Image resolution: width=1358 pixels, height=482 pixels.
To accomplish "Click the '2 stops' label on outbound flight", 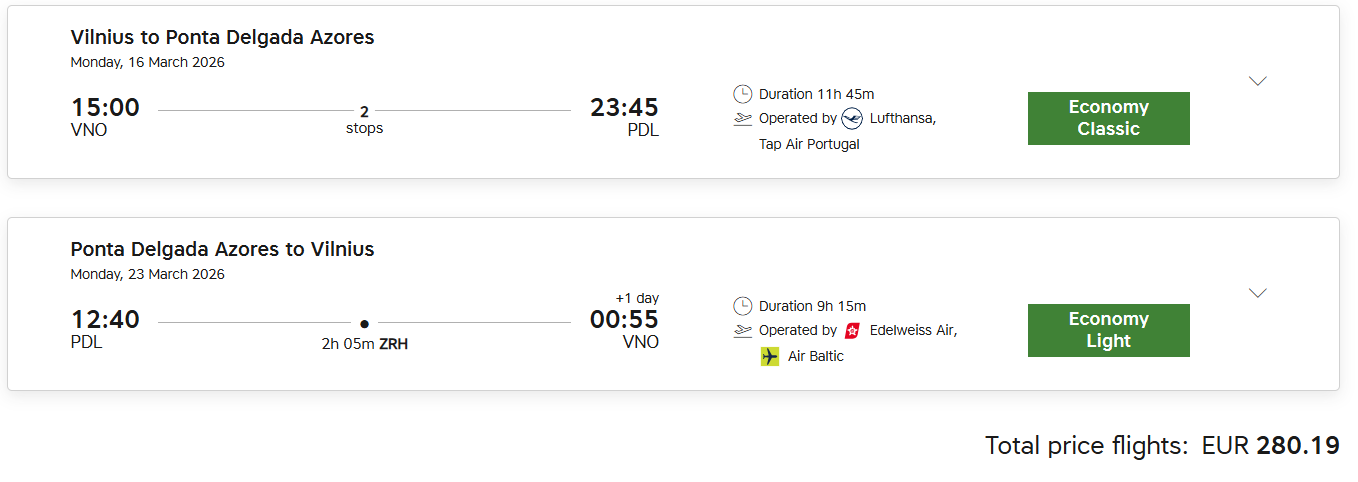I will (364, 120).
